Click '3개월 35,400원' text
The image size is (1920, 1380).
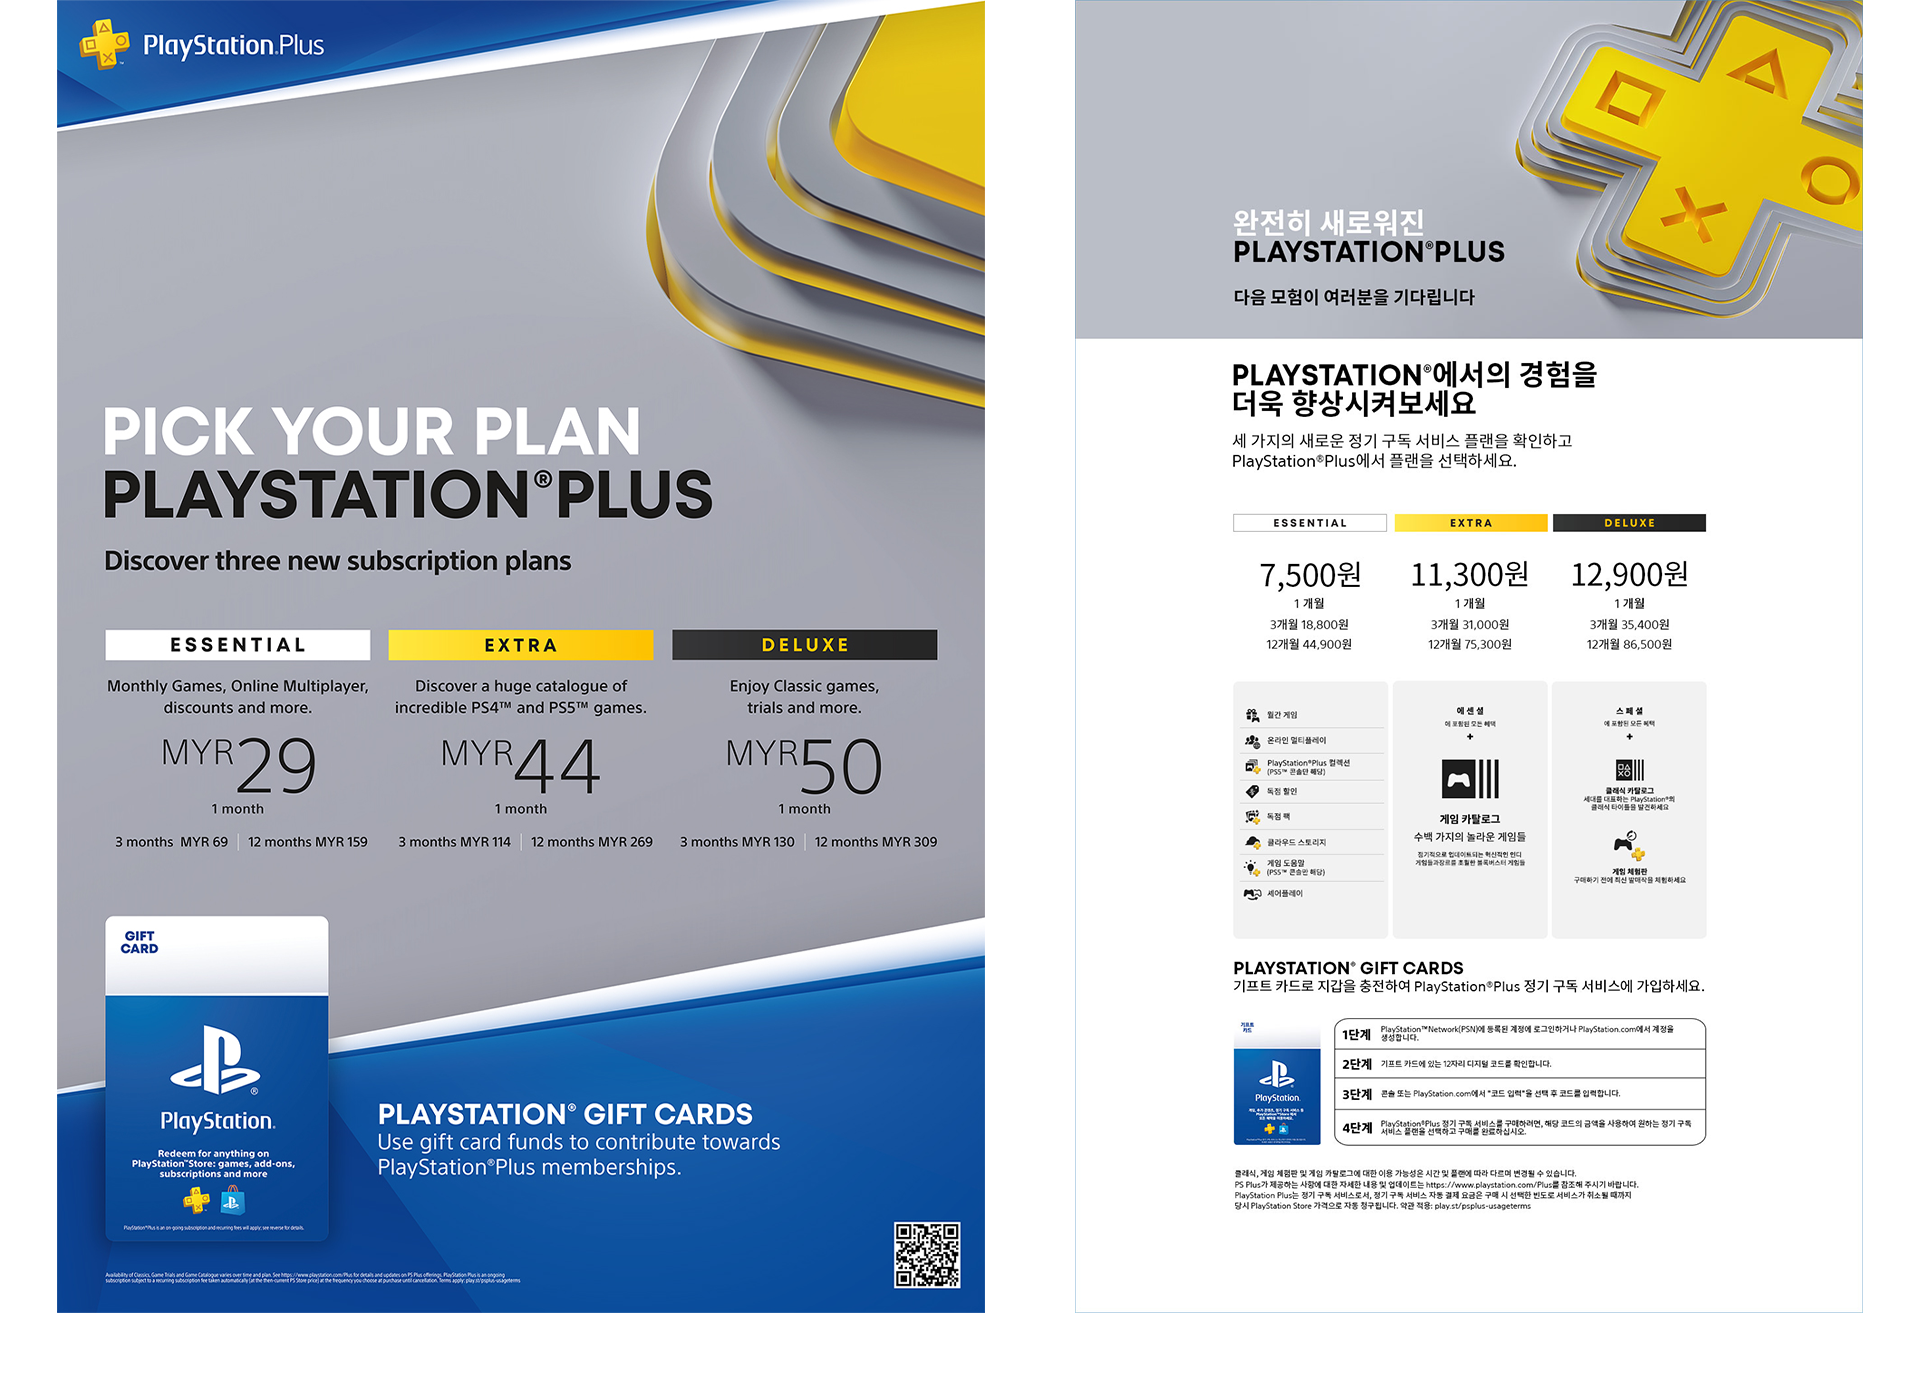(x=1629, y=625)
